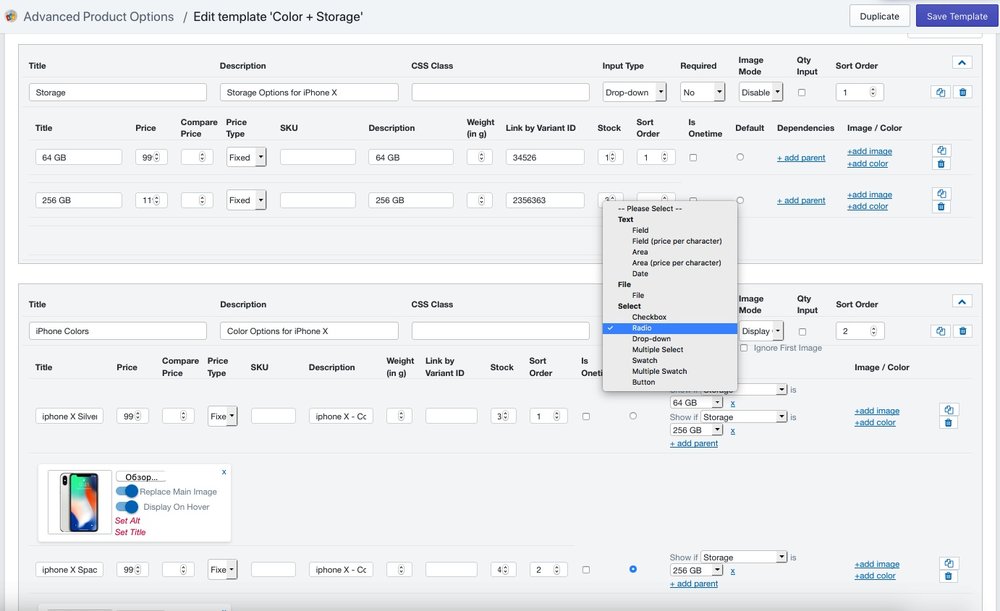Toggle Display On Hover switch
1000x611 pixels.
point(127,507)
